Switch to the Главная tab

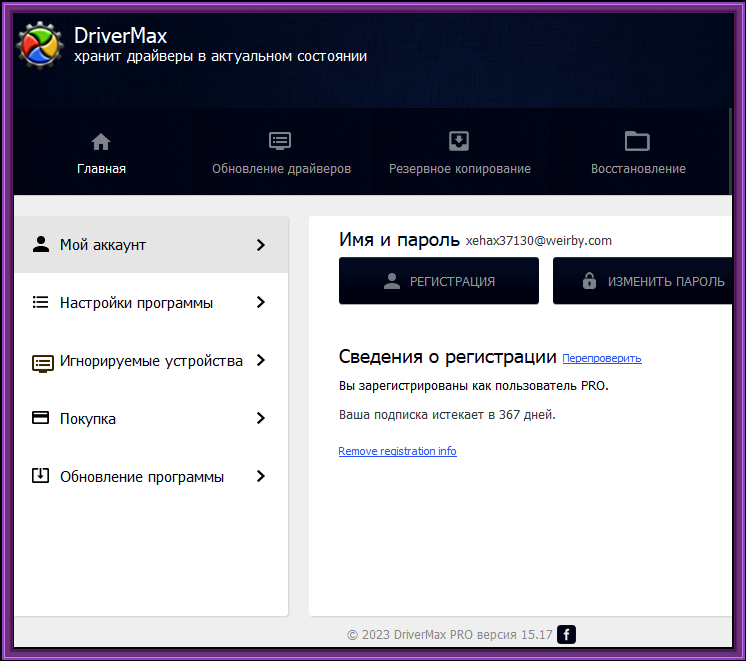click(101, 153)
